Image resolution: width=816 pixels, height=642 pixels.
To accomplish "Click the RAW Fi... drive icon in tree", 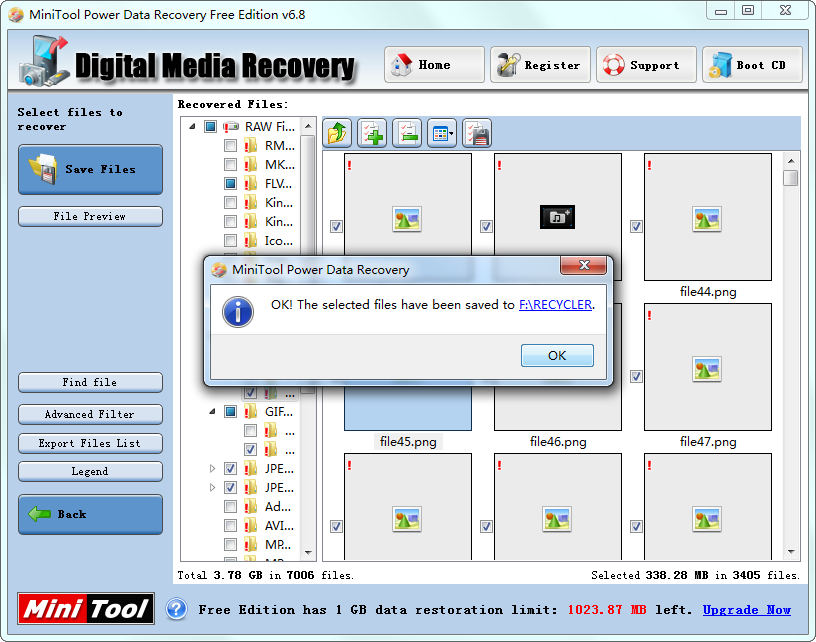I will 231,126.
